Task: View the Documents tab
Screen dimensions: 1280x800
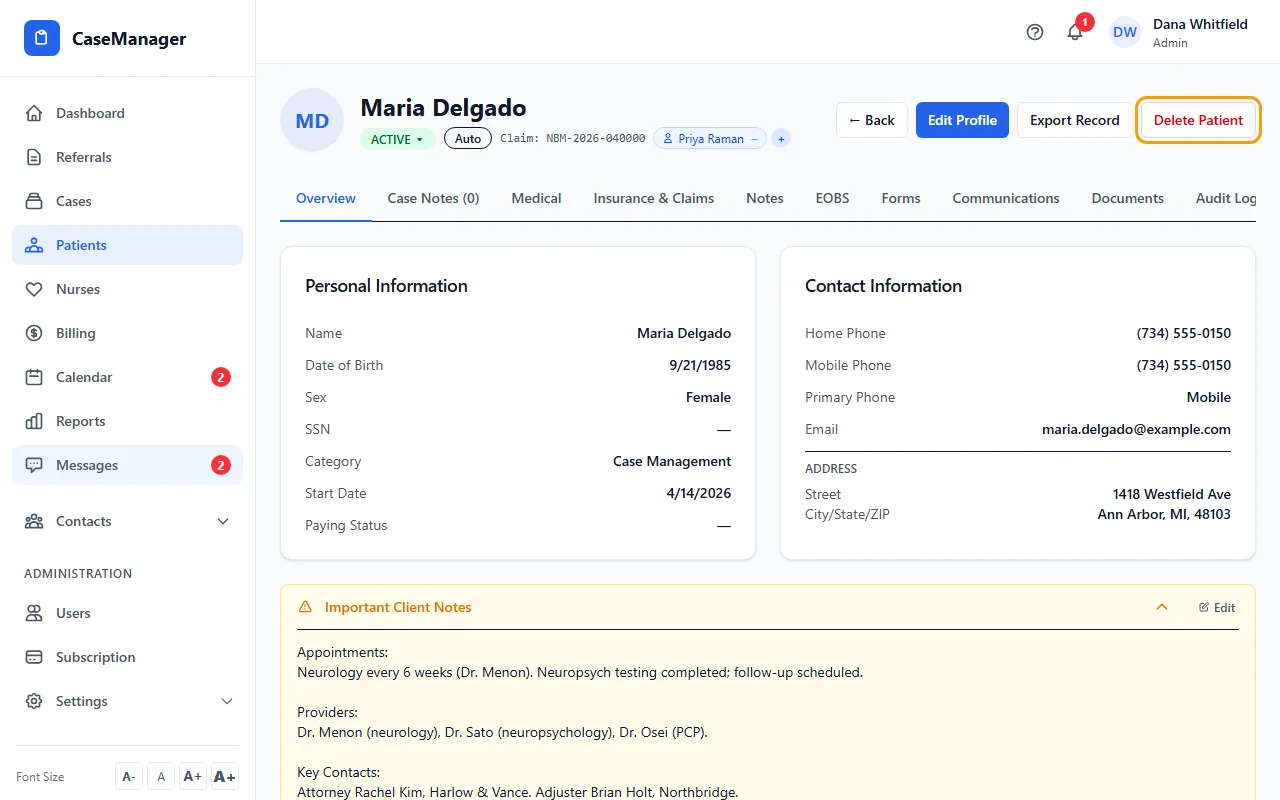Action: pos(1128,198)
